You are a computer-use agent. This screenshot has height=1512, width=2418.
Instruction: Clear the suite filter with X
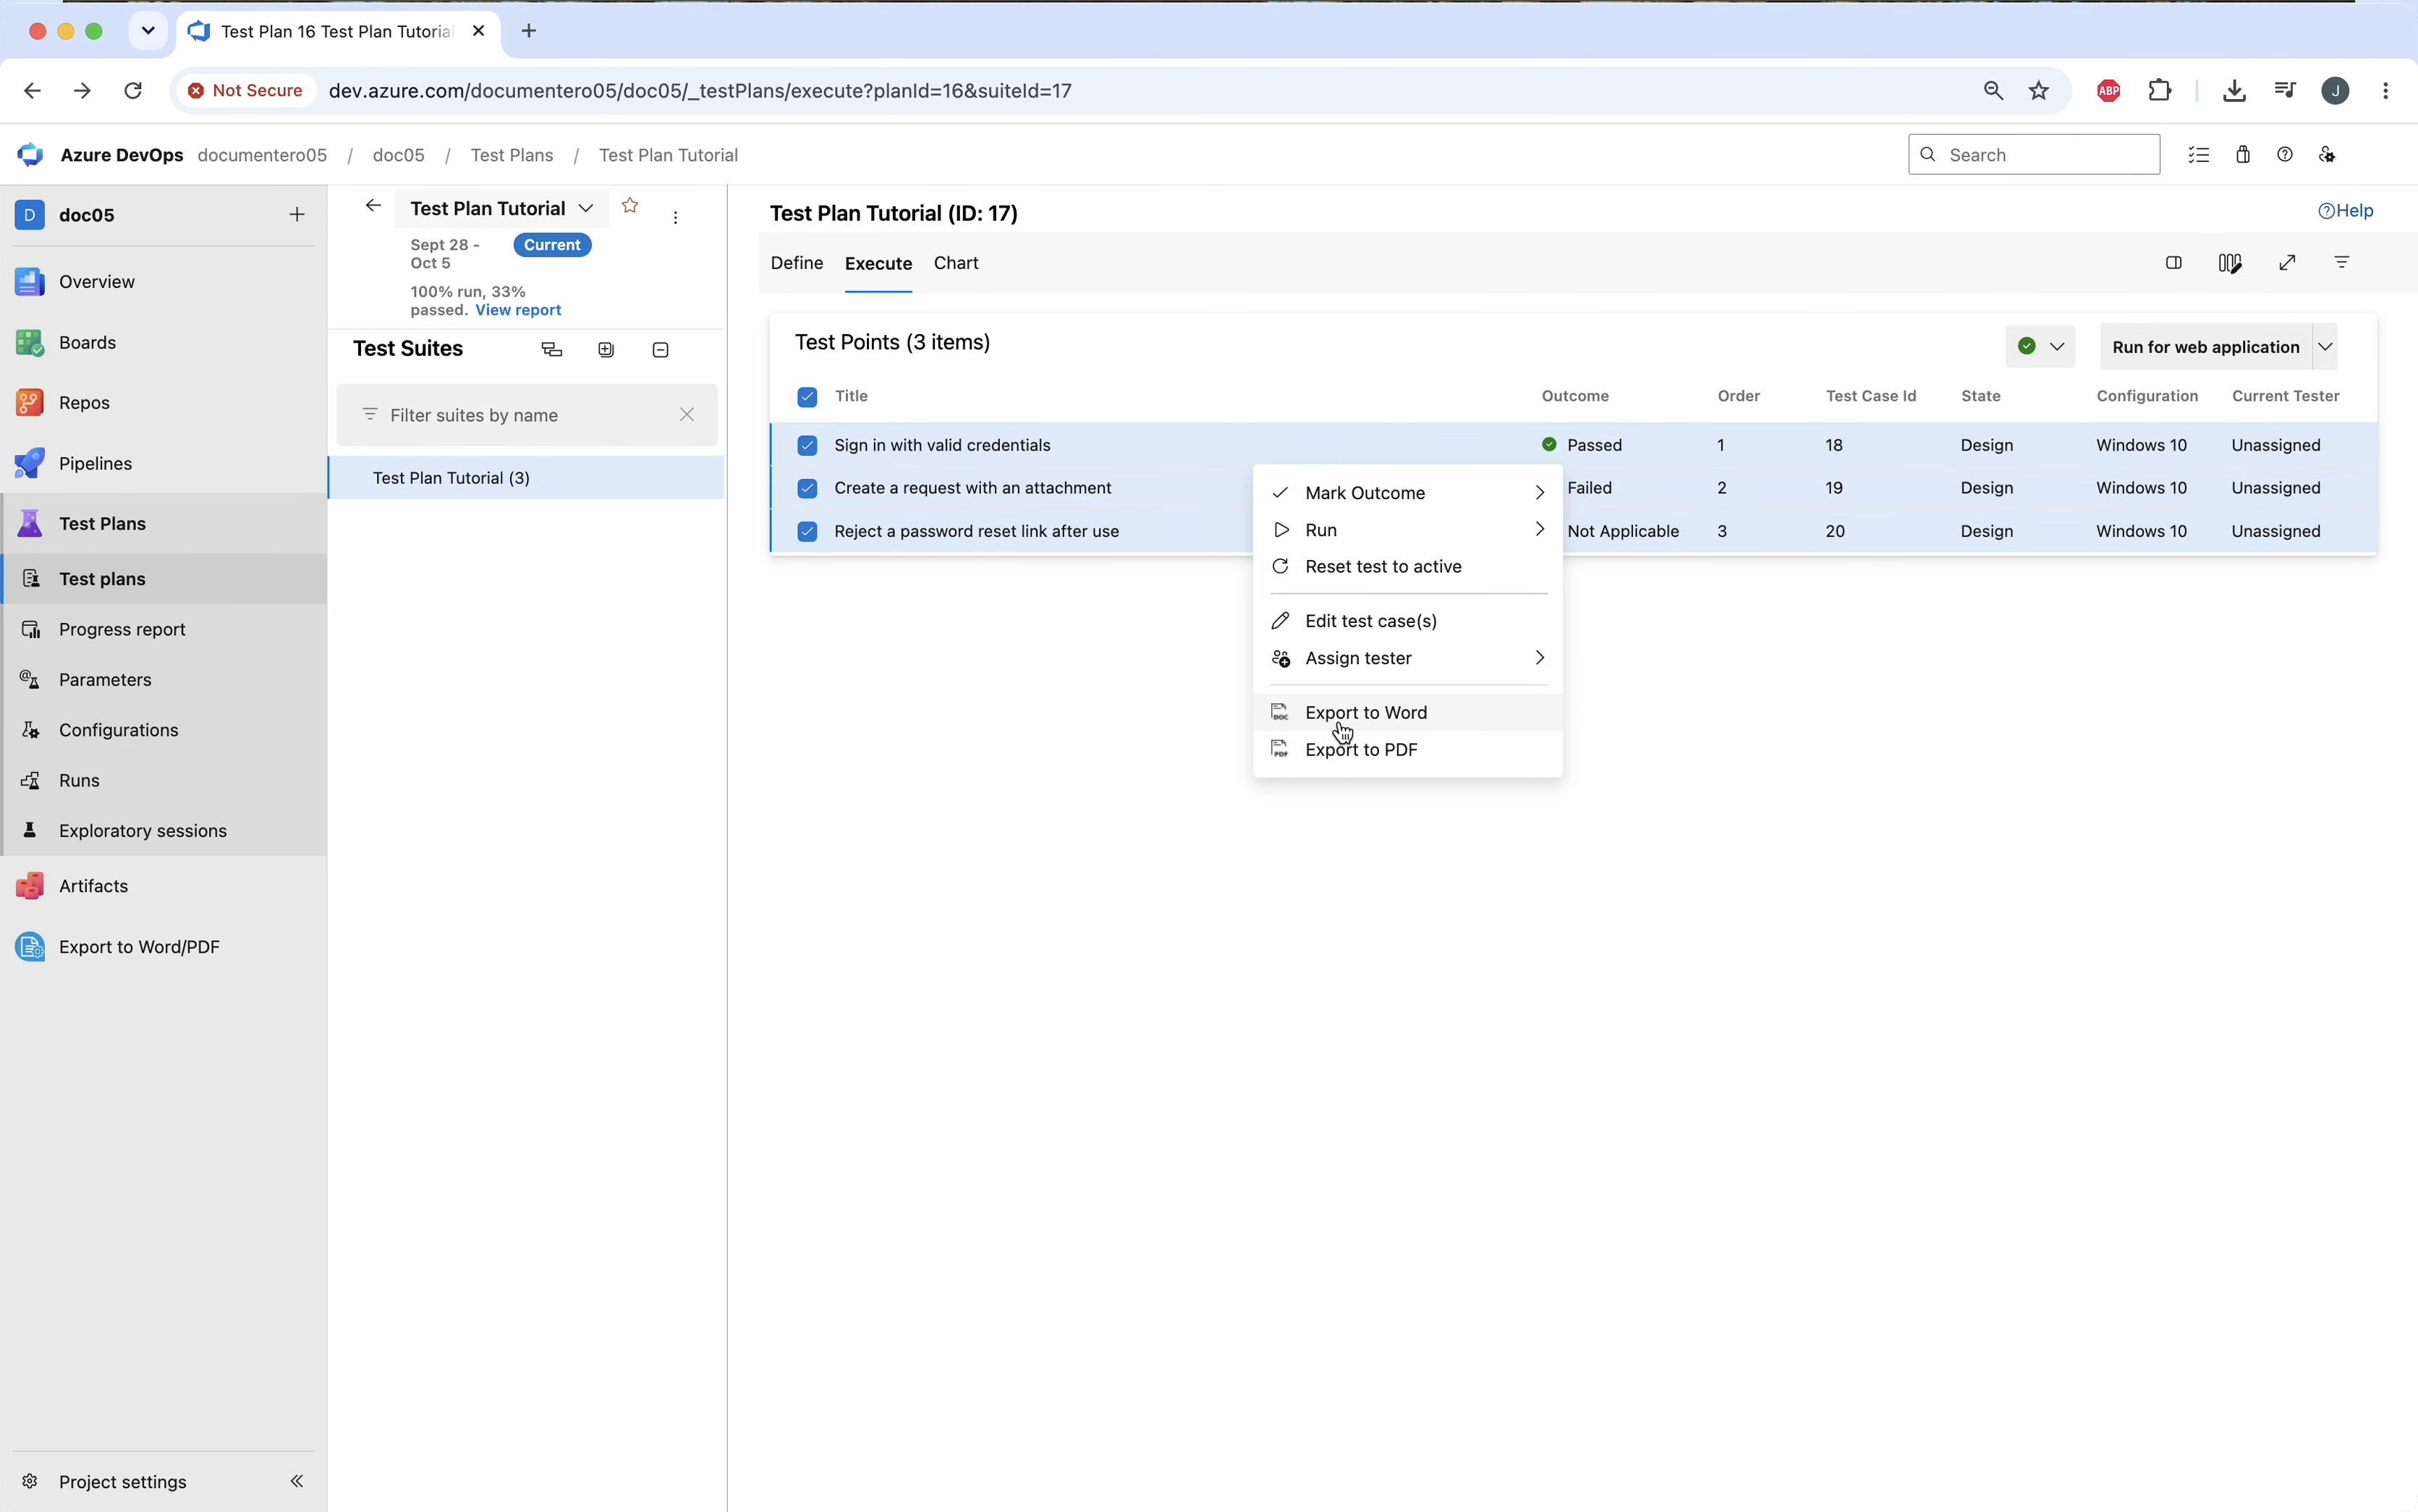687,415
